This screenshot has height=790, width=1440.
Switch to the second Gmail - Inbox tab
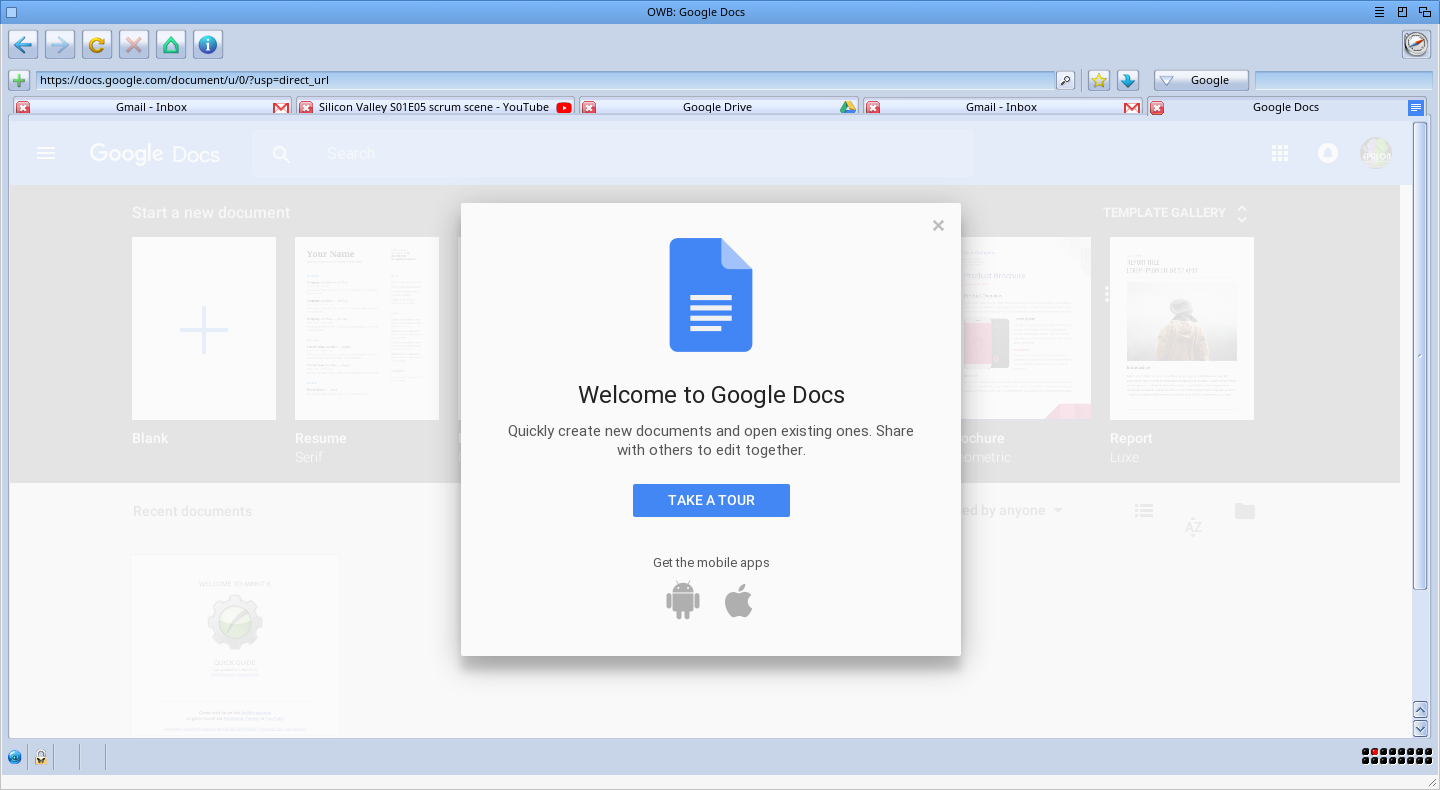1002,107
